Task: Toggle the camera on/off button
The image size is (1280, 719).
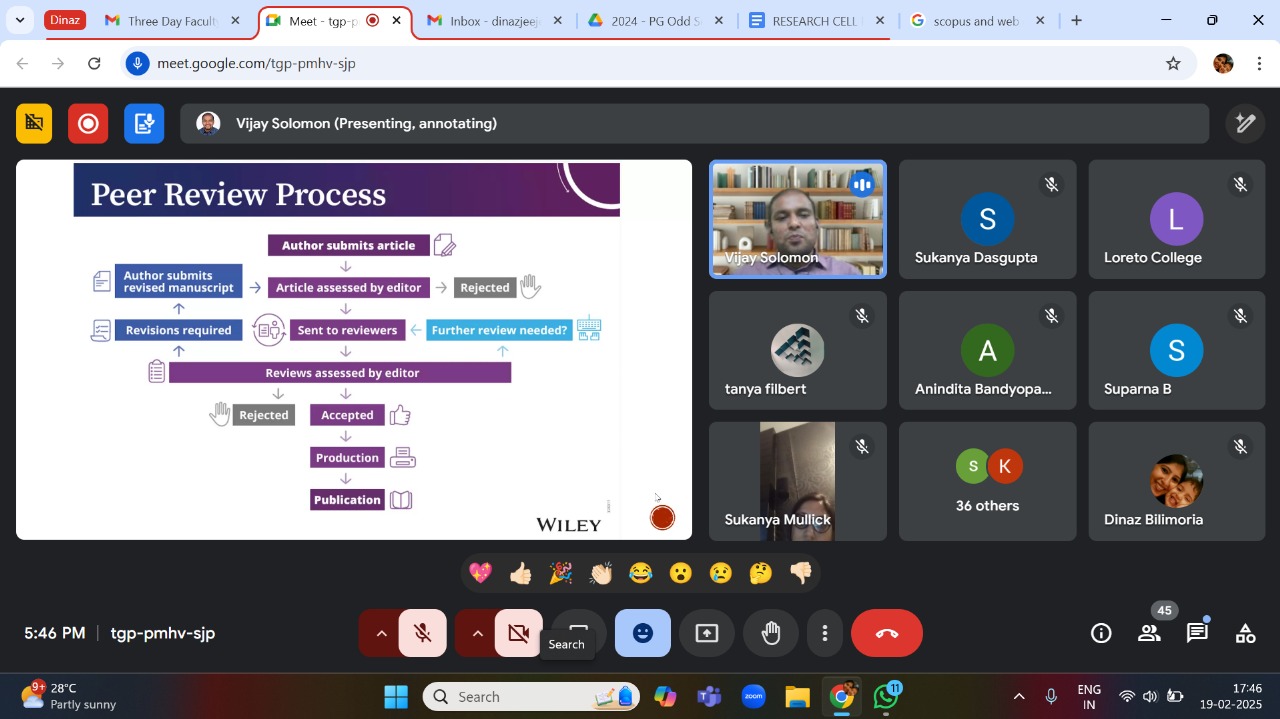Action: 518,633
